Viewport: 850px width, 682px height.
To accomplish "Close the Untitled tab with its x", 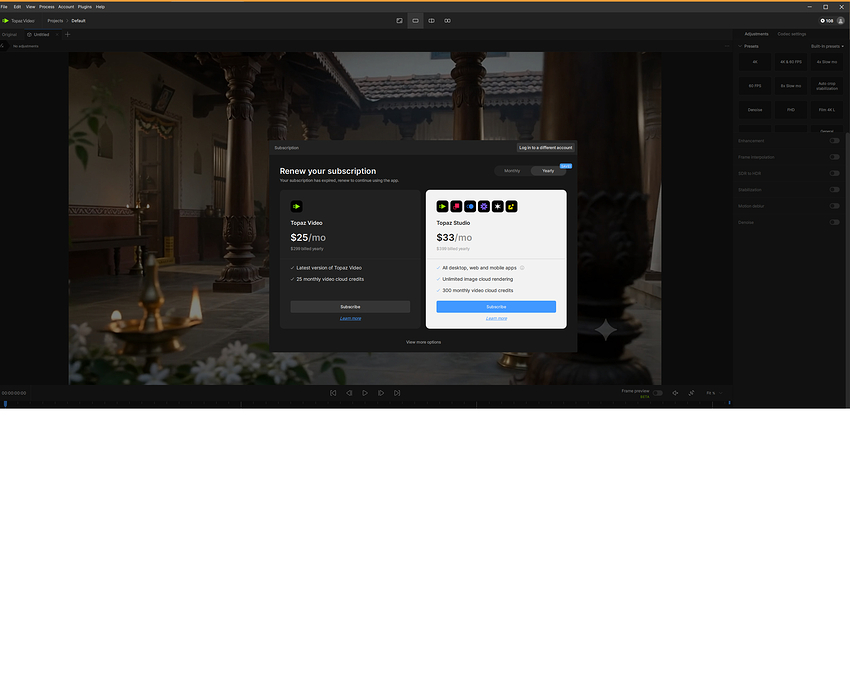I will [57, 34].
